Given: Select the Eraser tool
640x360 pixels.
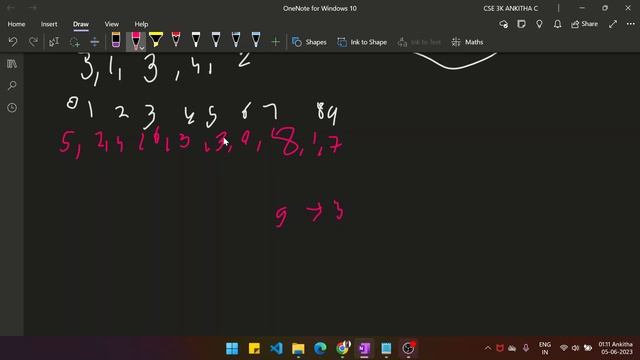Looking at the screenshot, I should coord(116,40).
